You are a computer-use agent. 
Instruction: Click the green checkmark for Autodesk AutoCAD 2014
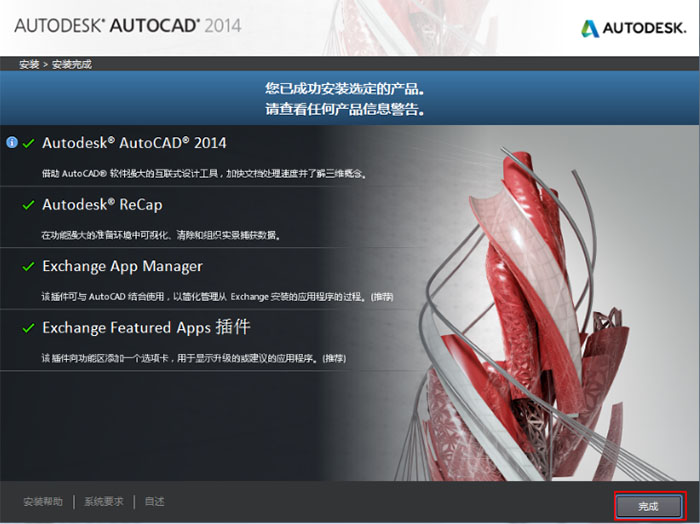coord(29,143)
